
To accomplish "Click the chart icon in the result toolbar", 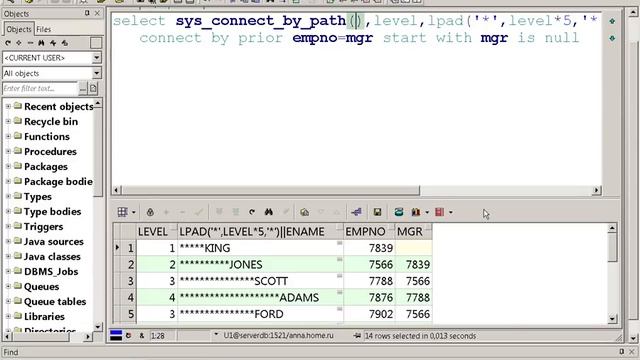I will [416, 212].
